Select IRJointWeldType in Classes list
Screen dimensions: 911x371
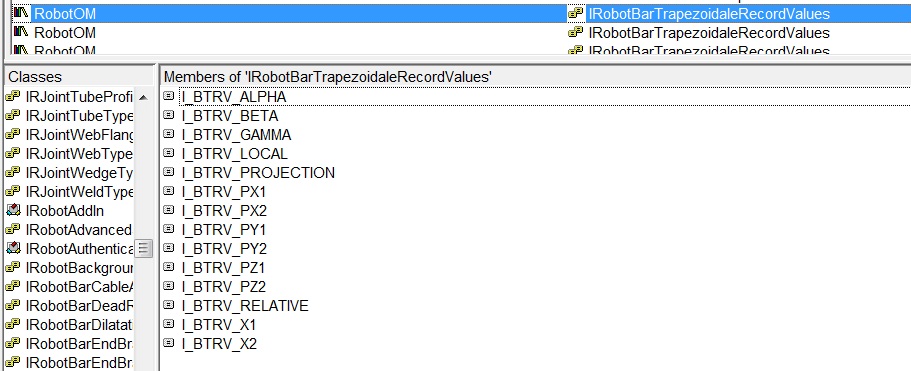pos(80,192)
